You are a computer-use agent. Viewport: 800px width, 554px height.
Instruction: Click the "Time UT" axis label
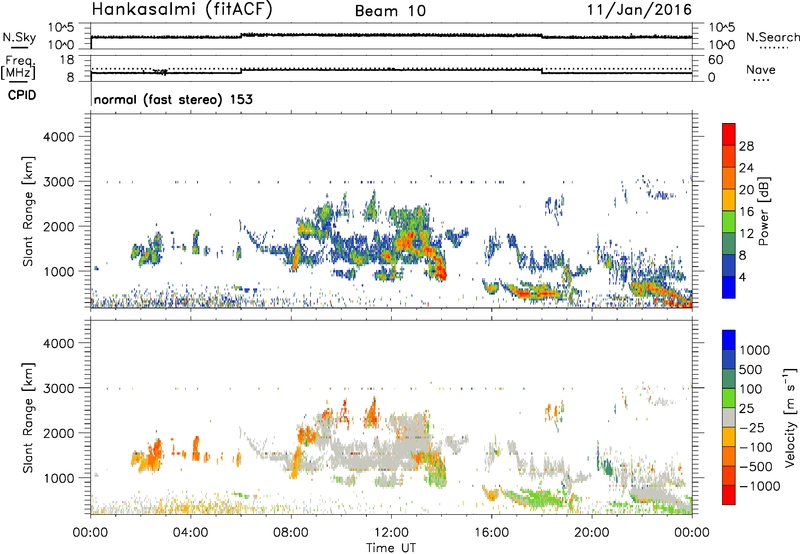click(x=391, y=548)
